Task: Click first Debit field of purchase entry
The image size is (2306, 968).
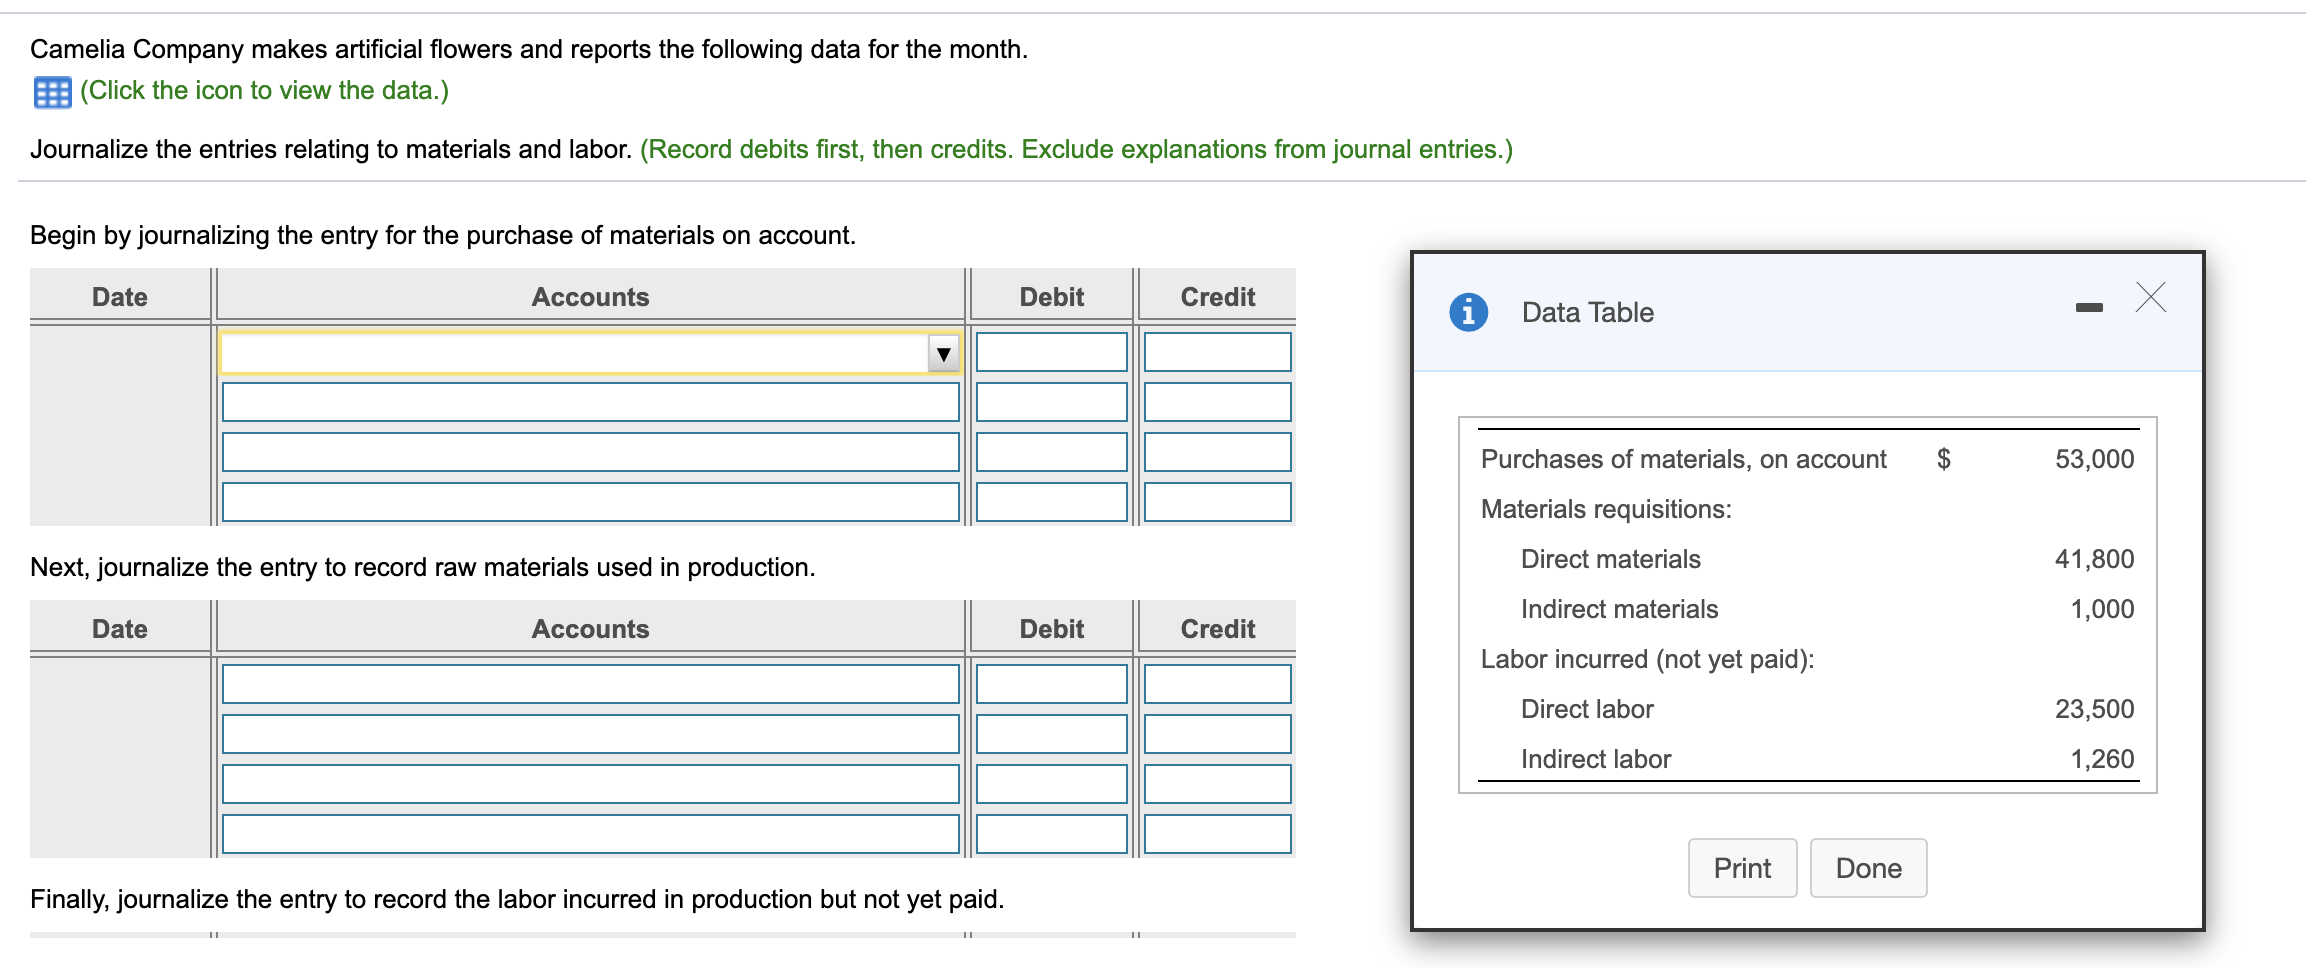Action: (1051, 353)
